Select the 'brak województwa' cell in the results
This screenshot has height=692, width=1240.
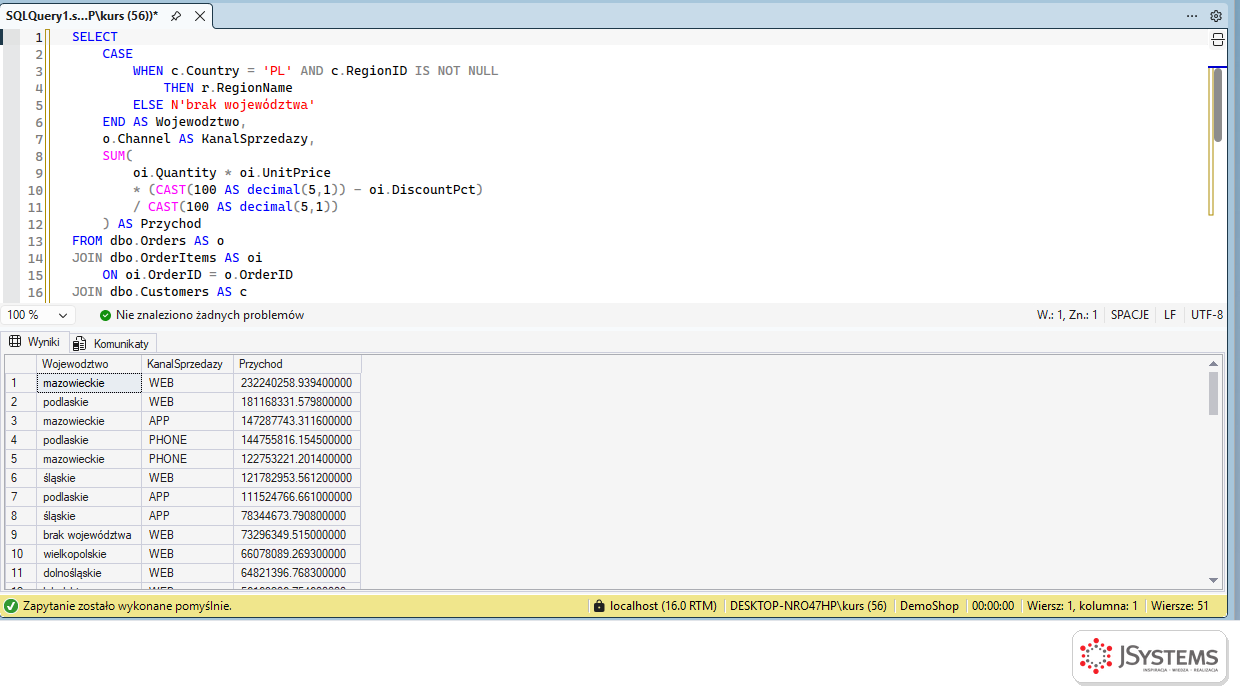click(89, 535)
